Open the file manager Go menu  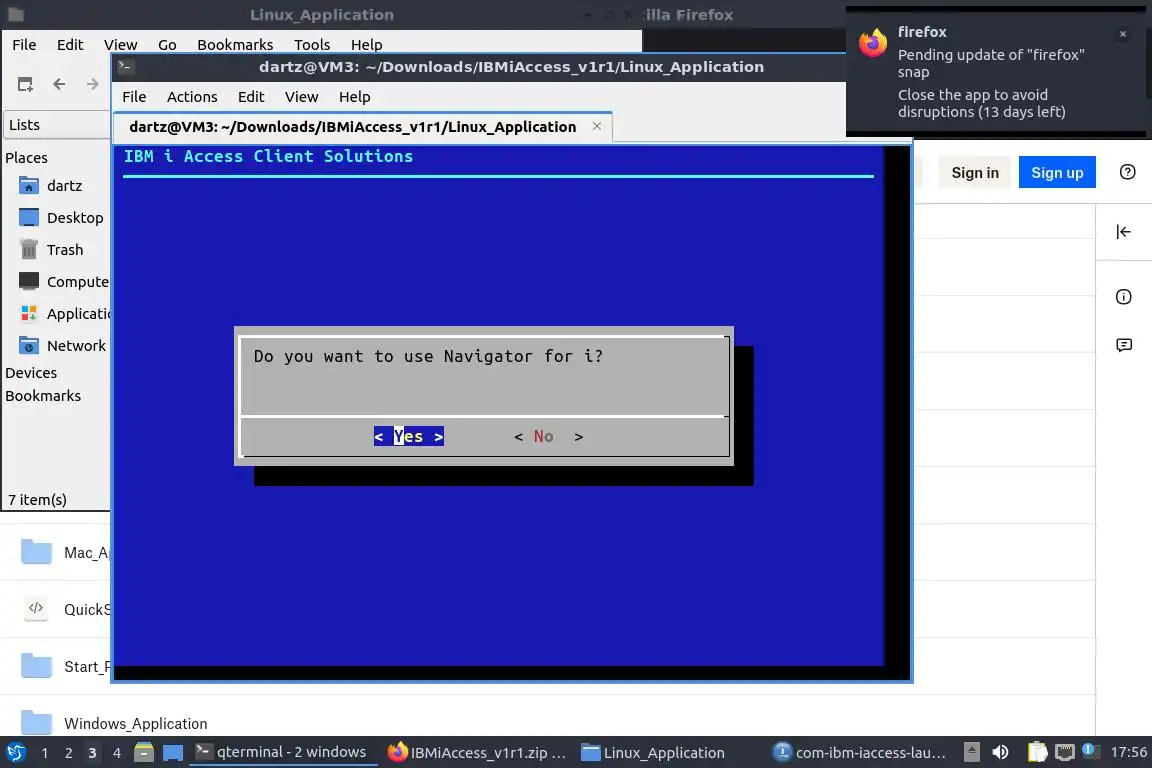point(168,45)
